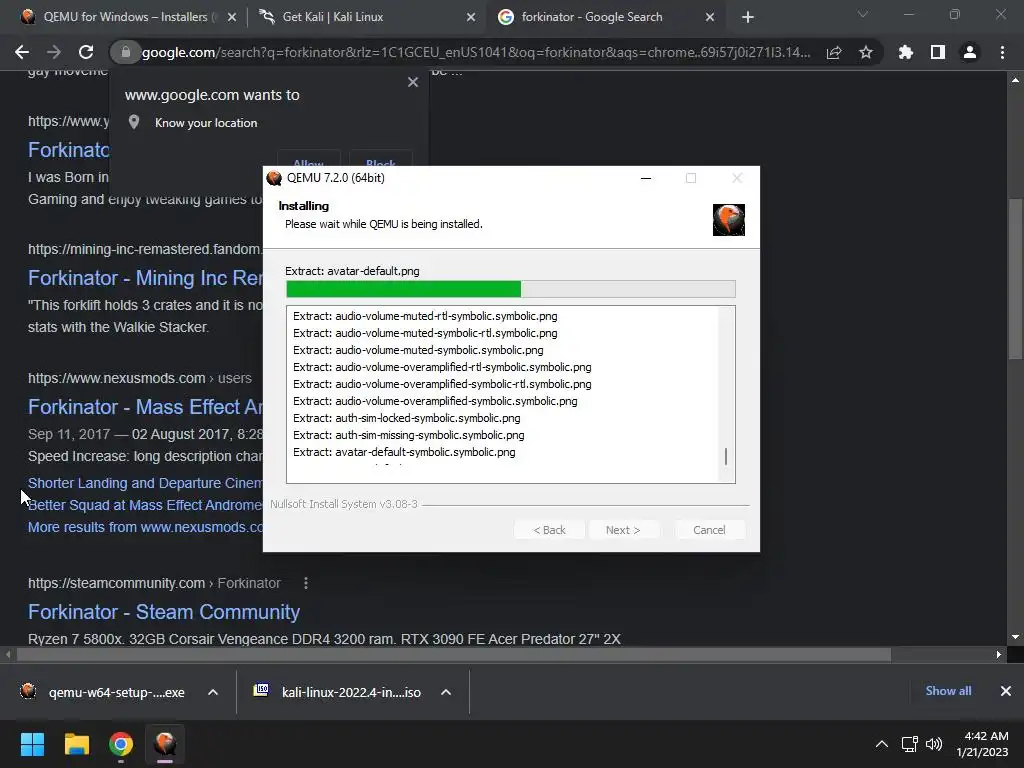Click the address bar URL field
This screenshot has height=768, width=1024.
[x=475, y=52]
